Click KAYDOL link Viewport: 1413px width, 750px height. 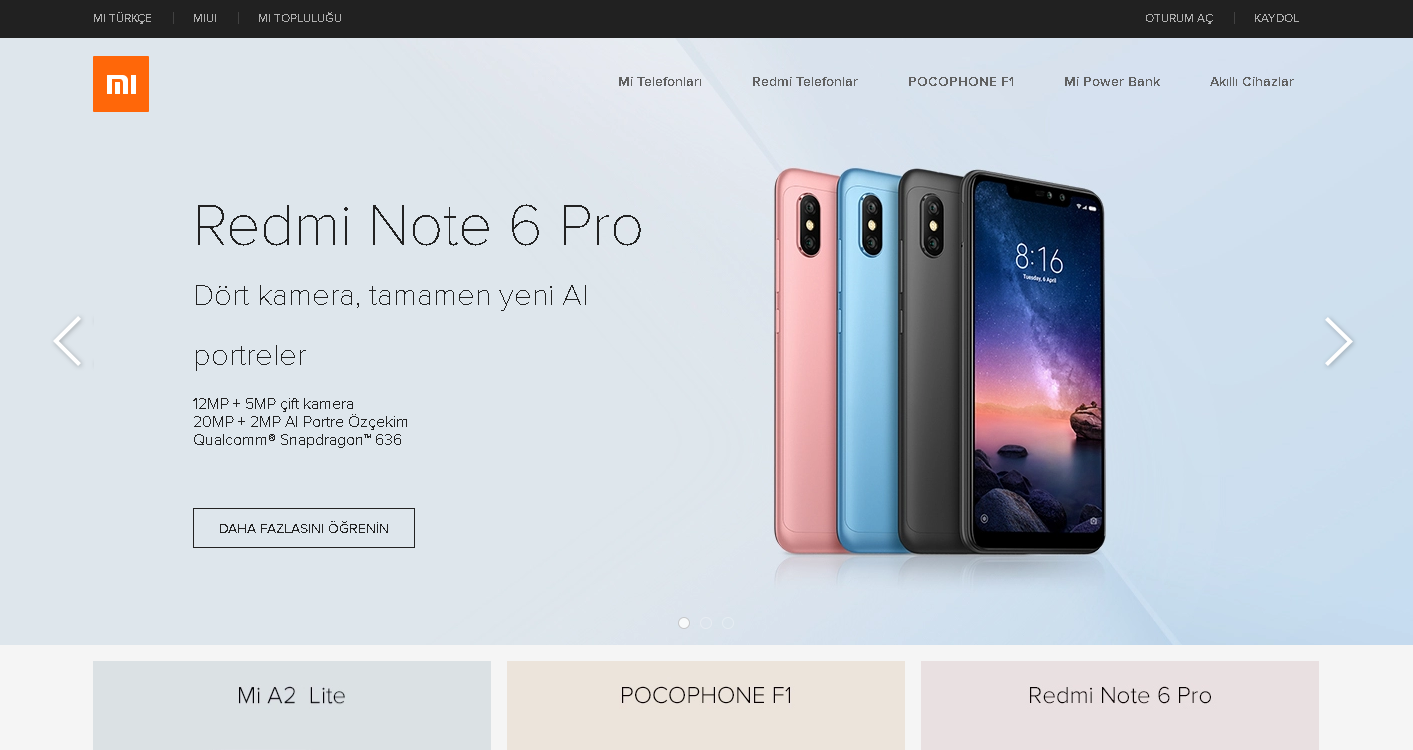coord(1277,18)
